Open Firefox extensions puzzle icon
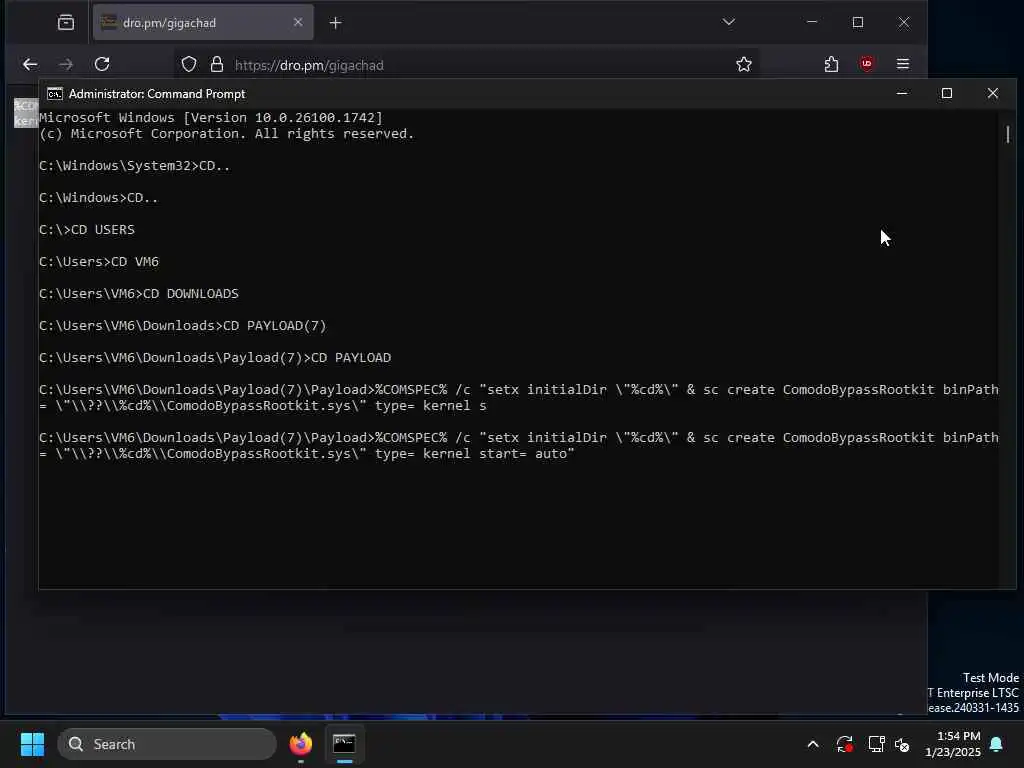1024x768 pixels. pyautogui.click(x=831, y=64)
